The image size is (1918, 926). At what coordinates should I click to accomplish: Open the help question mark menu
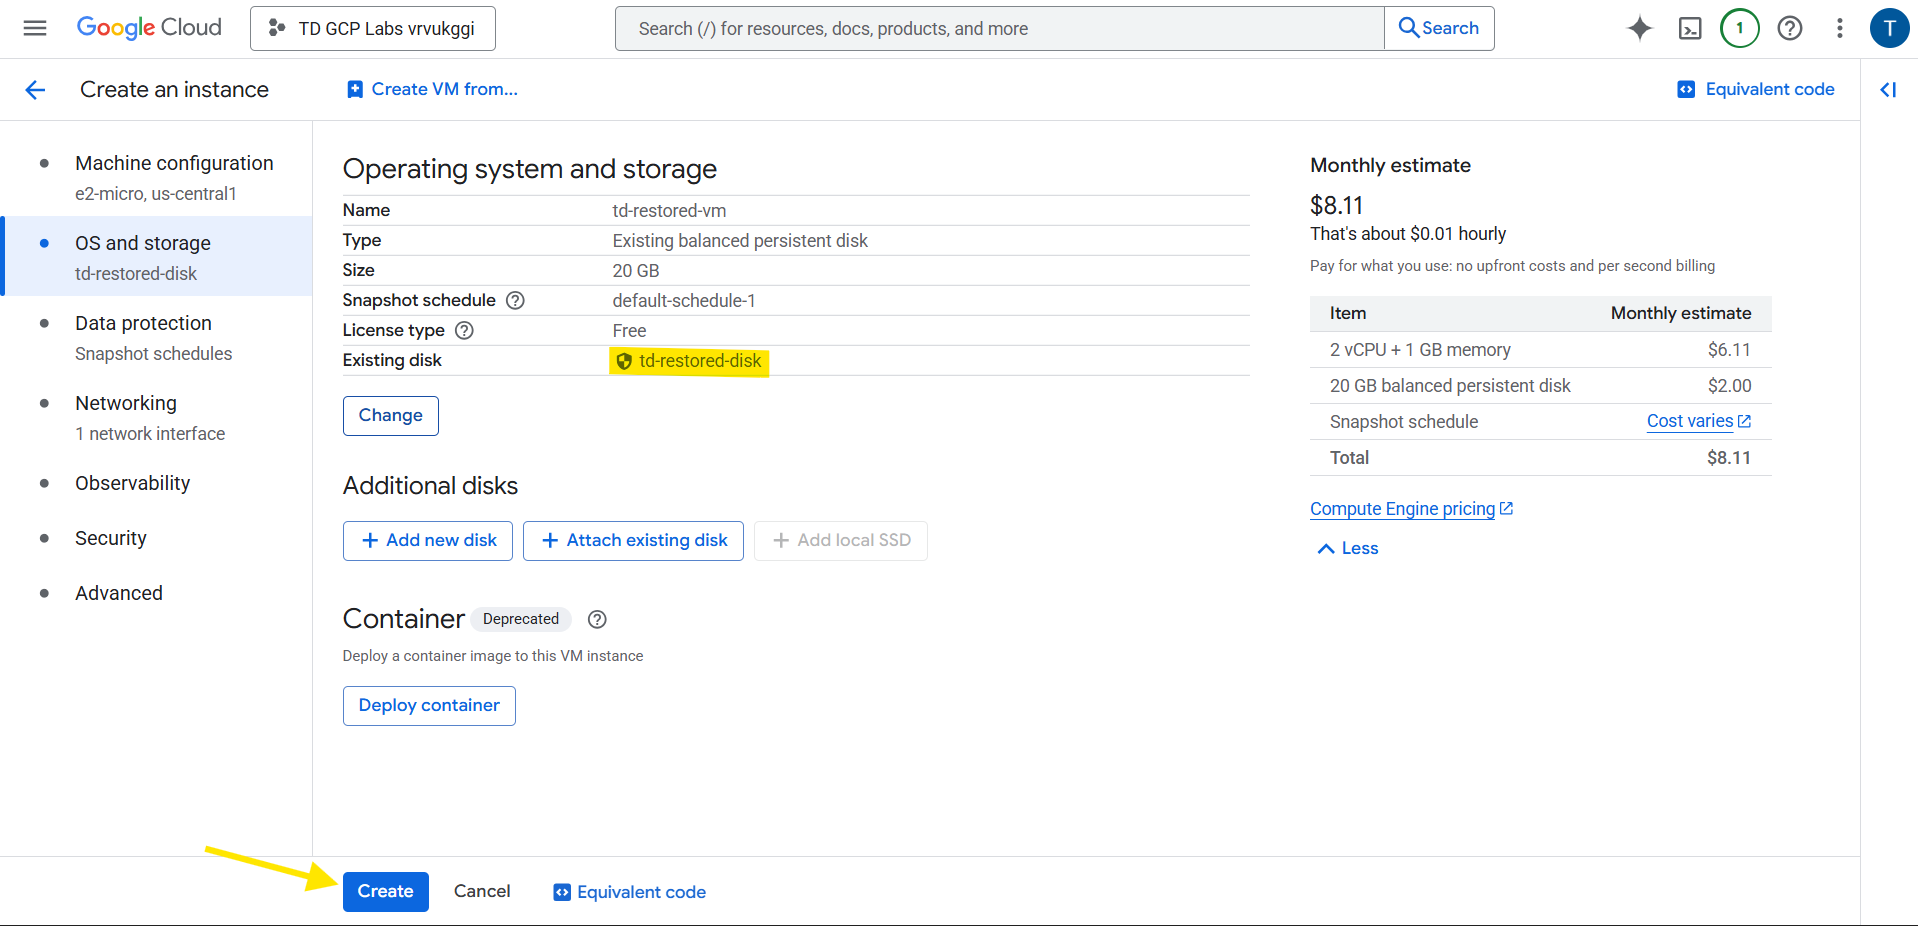tap(1789, 28)
